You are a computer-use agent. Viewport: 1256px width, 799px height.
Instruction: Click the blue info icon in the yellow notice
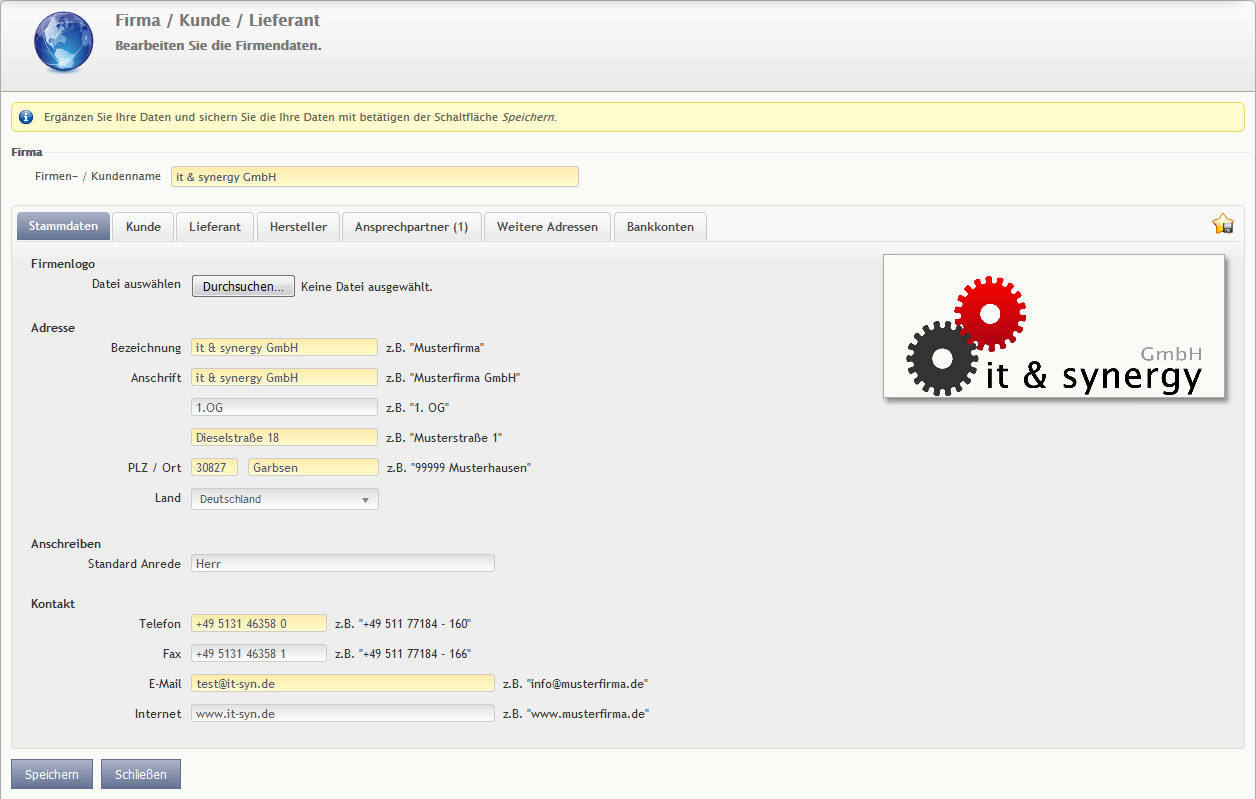[x=26, y=117]
